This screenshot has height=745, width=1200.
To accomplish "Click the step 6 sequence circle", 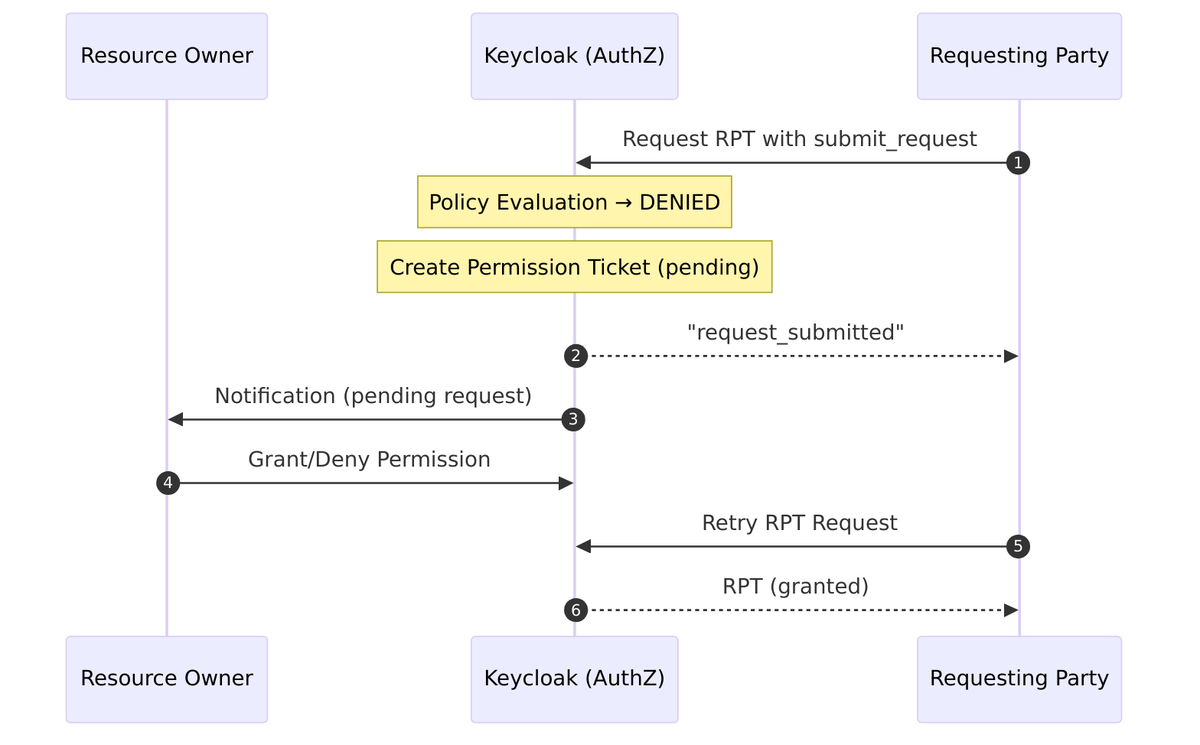I will point(575,610).
